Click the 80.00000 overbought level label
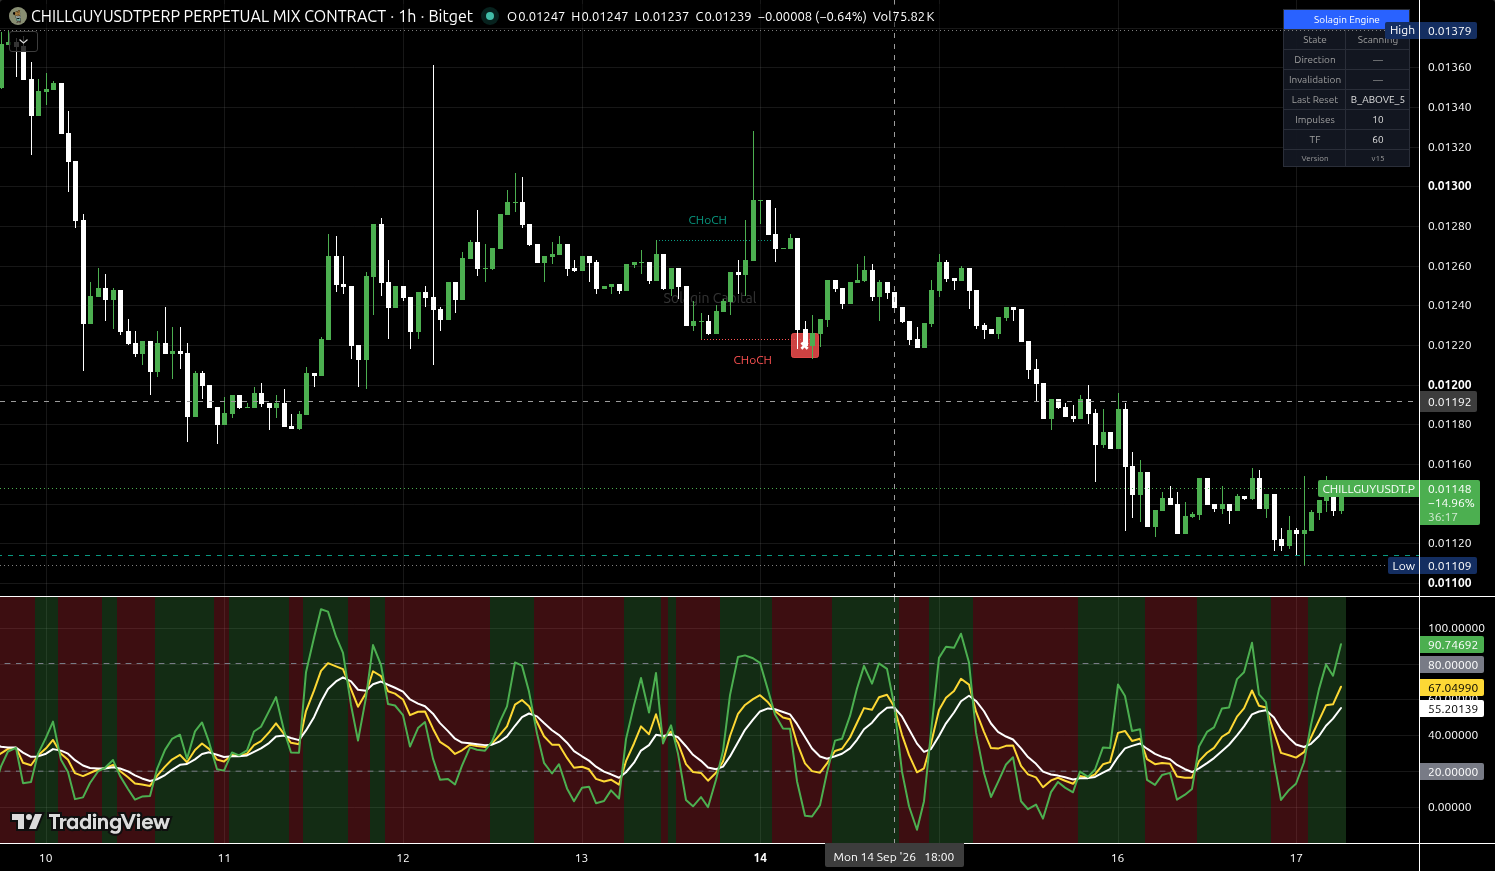This screenshot has width=1495, height=871. coord(1452,665)
